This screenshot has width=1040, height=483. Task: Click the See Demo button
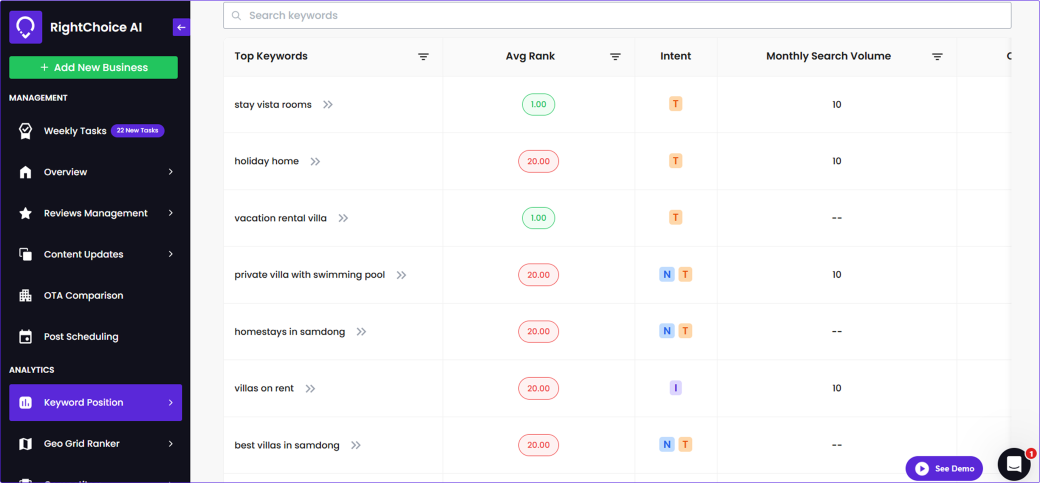point(944,468)
